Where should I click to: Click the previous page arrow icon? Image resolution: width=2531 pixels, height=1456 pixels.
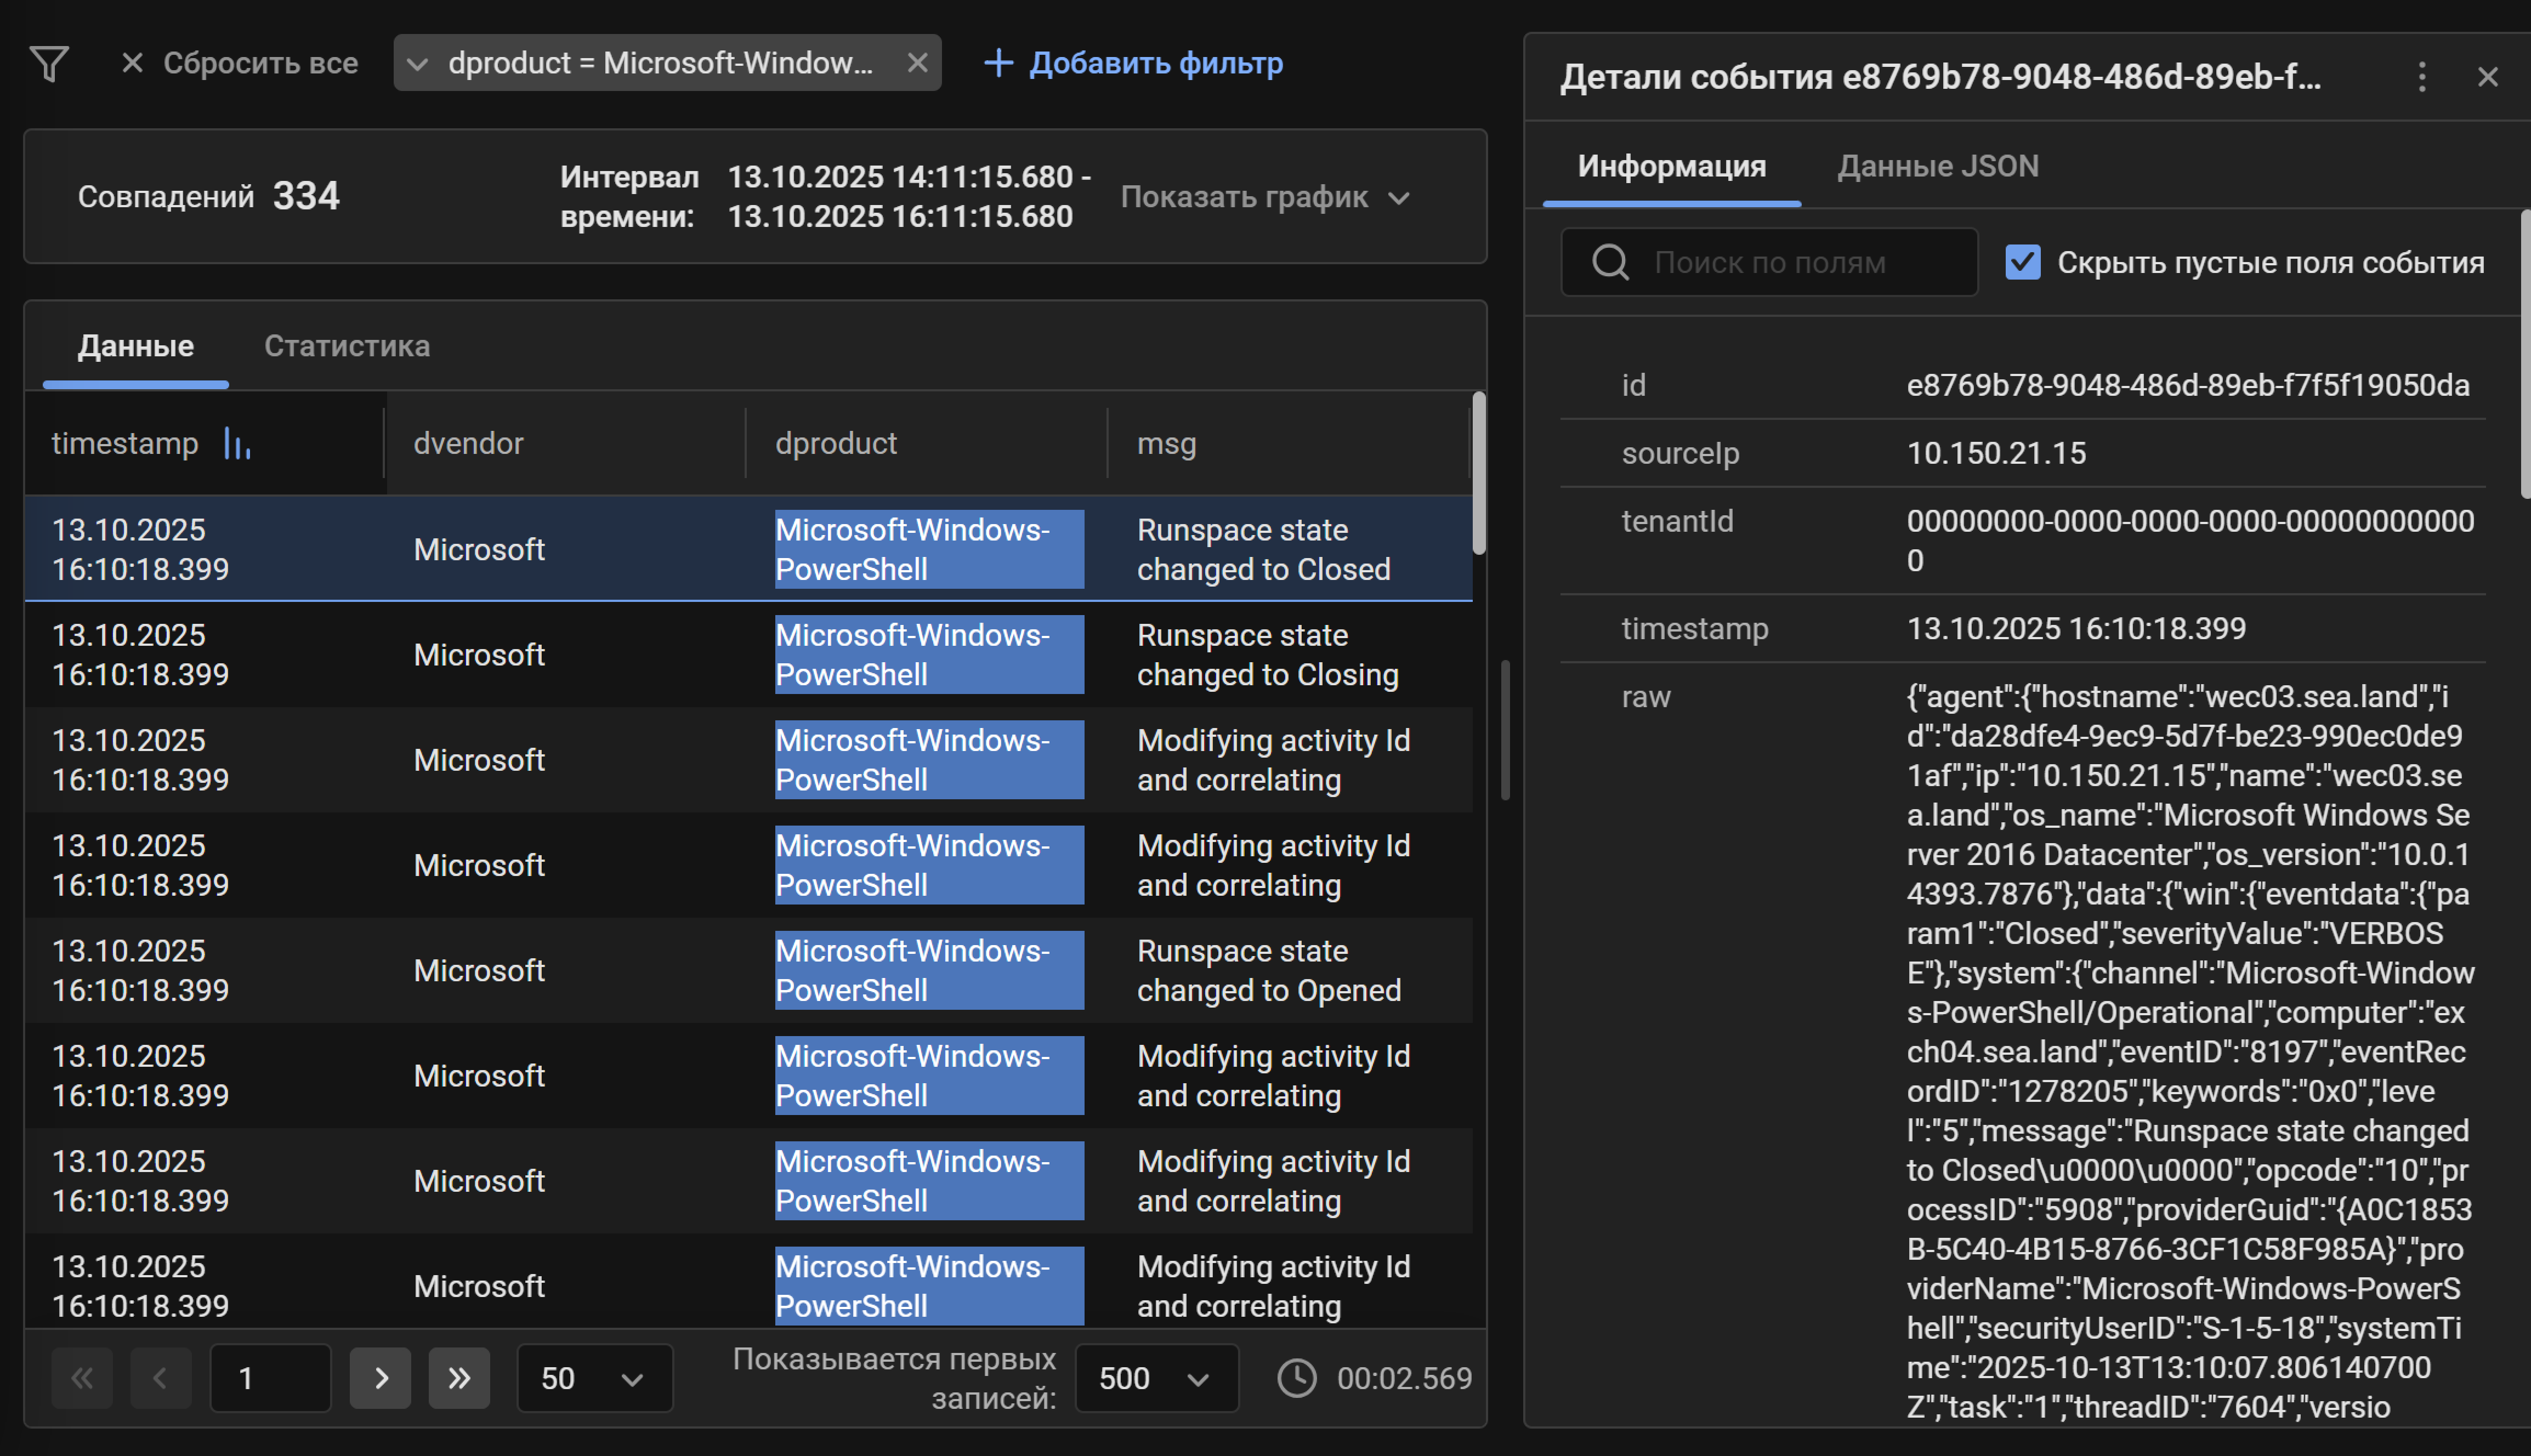point(161,1378)
